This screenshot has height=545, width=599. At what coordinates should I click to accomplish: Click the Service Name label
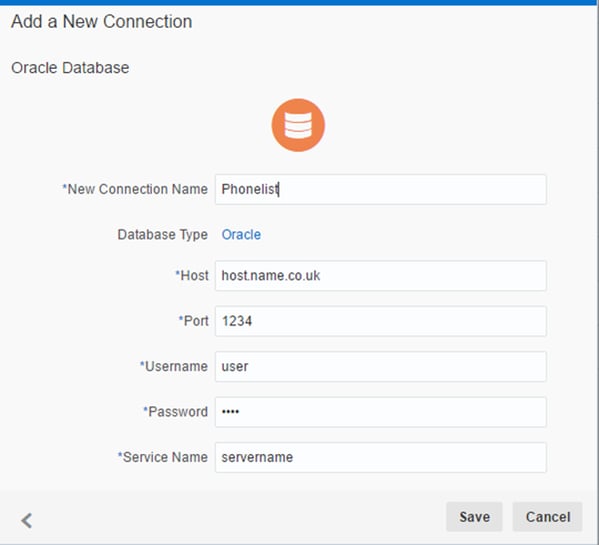[x=163, y=457]
